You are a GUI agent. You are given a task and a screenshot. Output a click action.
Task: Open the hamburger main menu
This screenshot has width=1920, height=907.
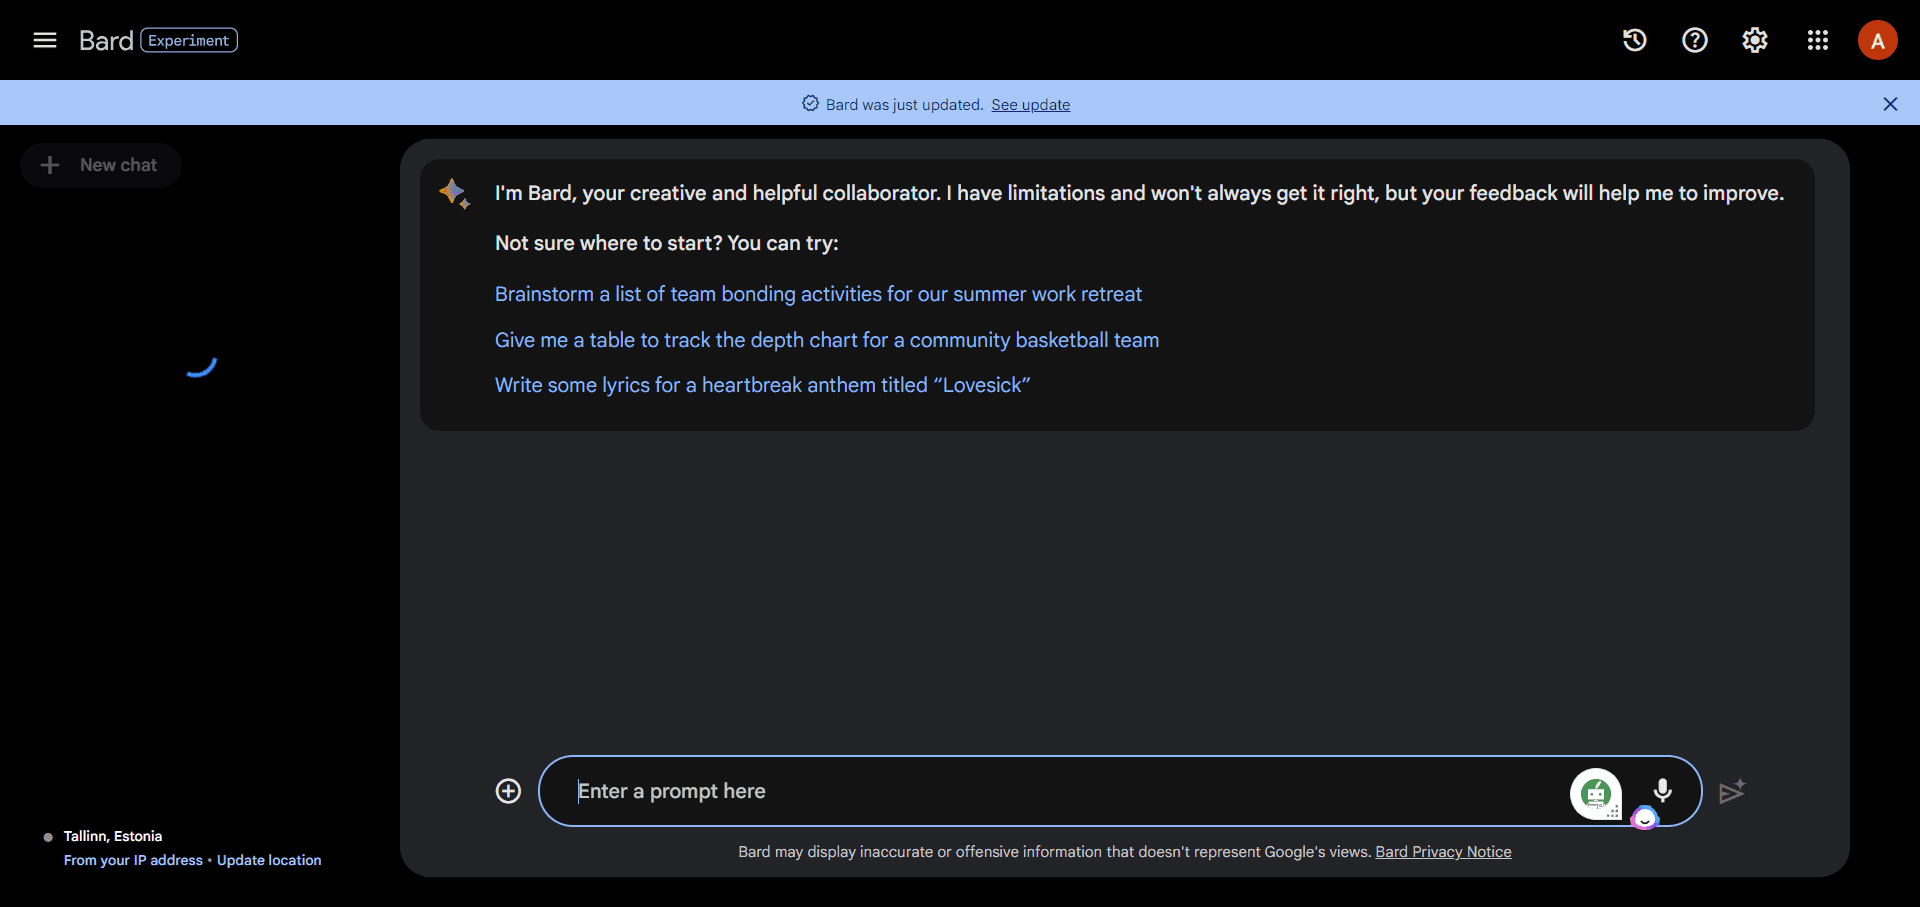[x=45, y=40]
